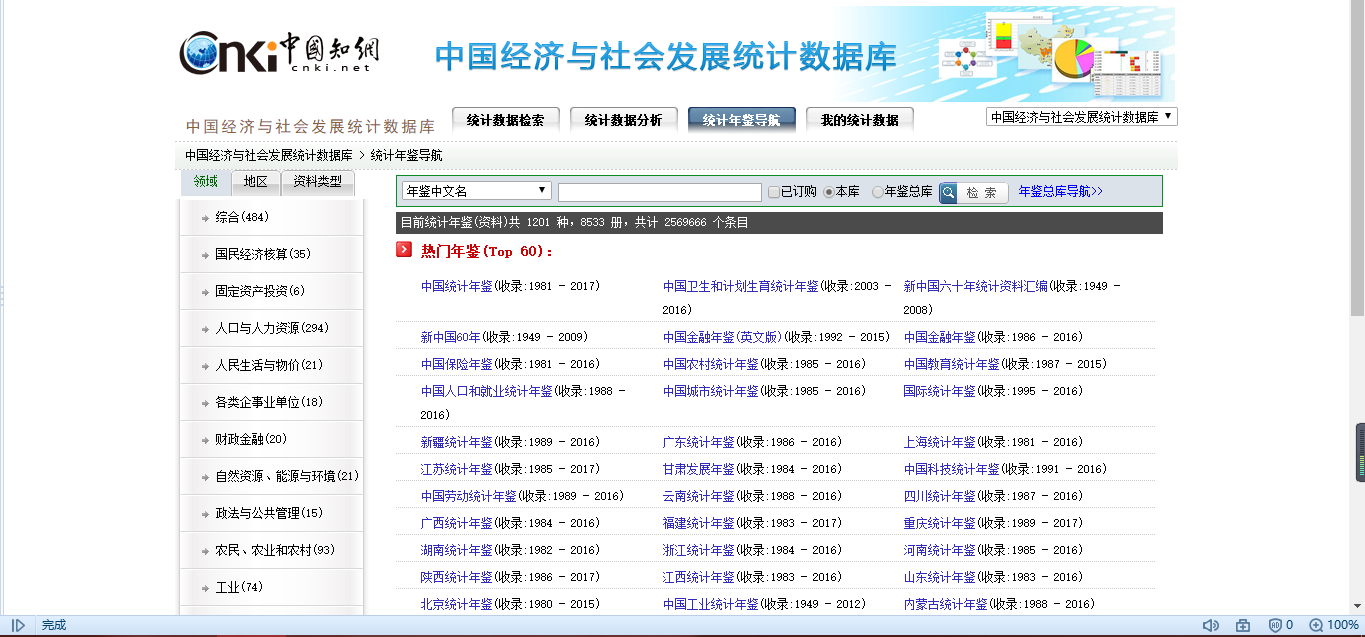The width and height of the screenshot is (1365, 637).
Task: Select the 年鉴总库 radio button
Action: coord(878,192)
